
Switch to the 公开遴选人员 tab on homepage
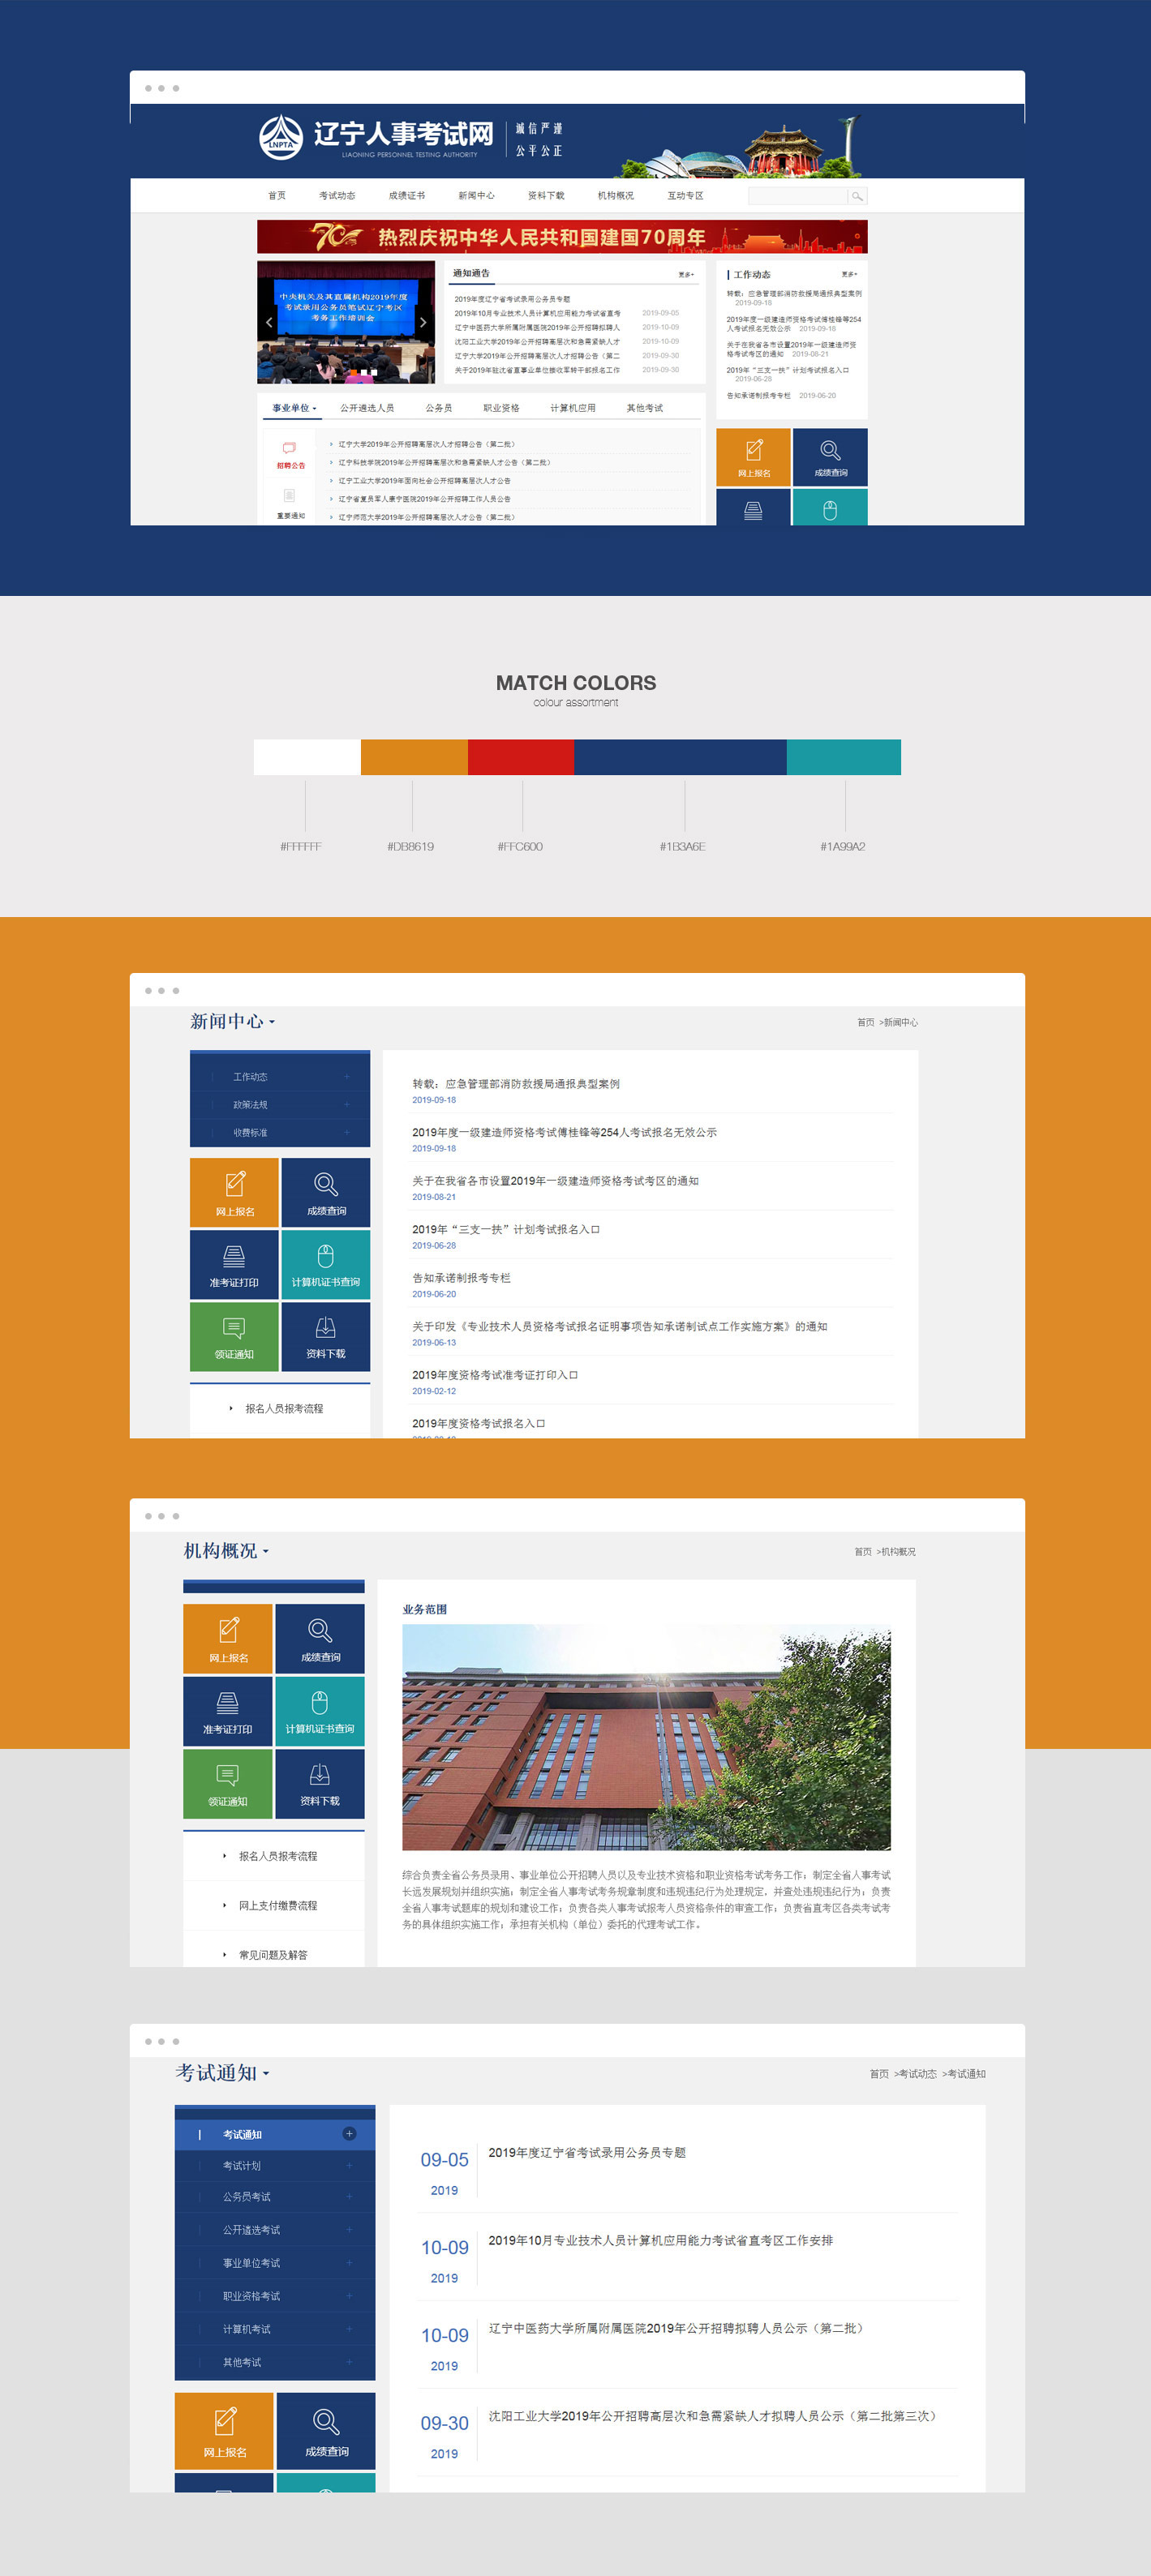pos(366,408)
